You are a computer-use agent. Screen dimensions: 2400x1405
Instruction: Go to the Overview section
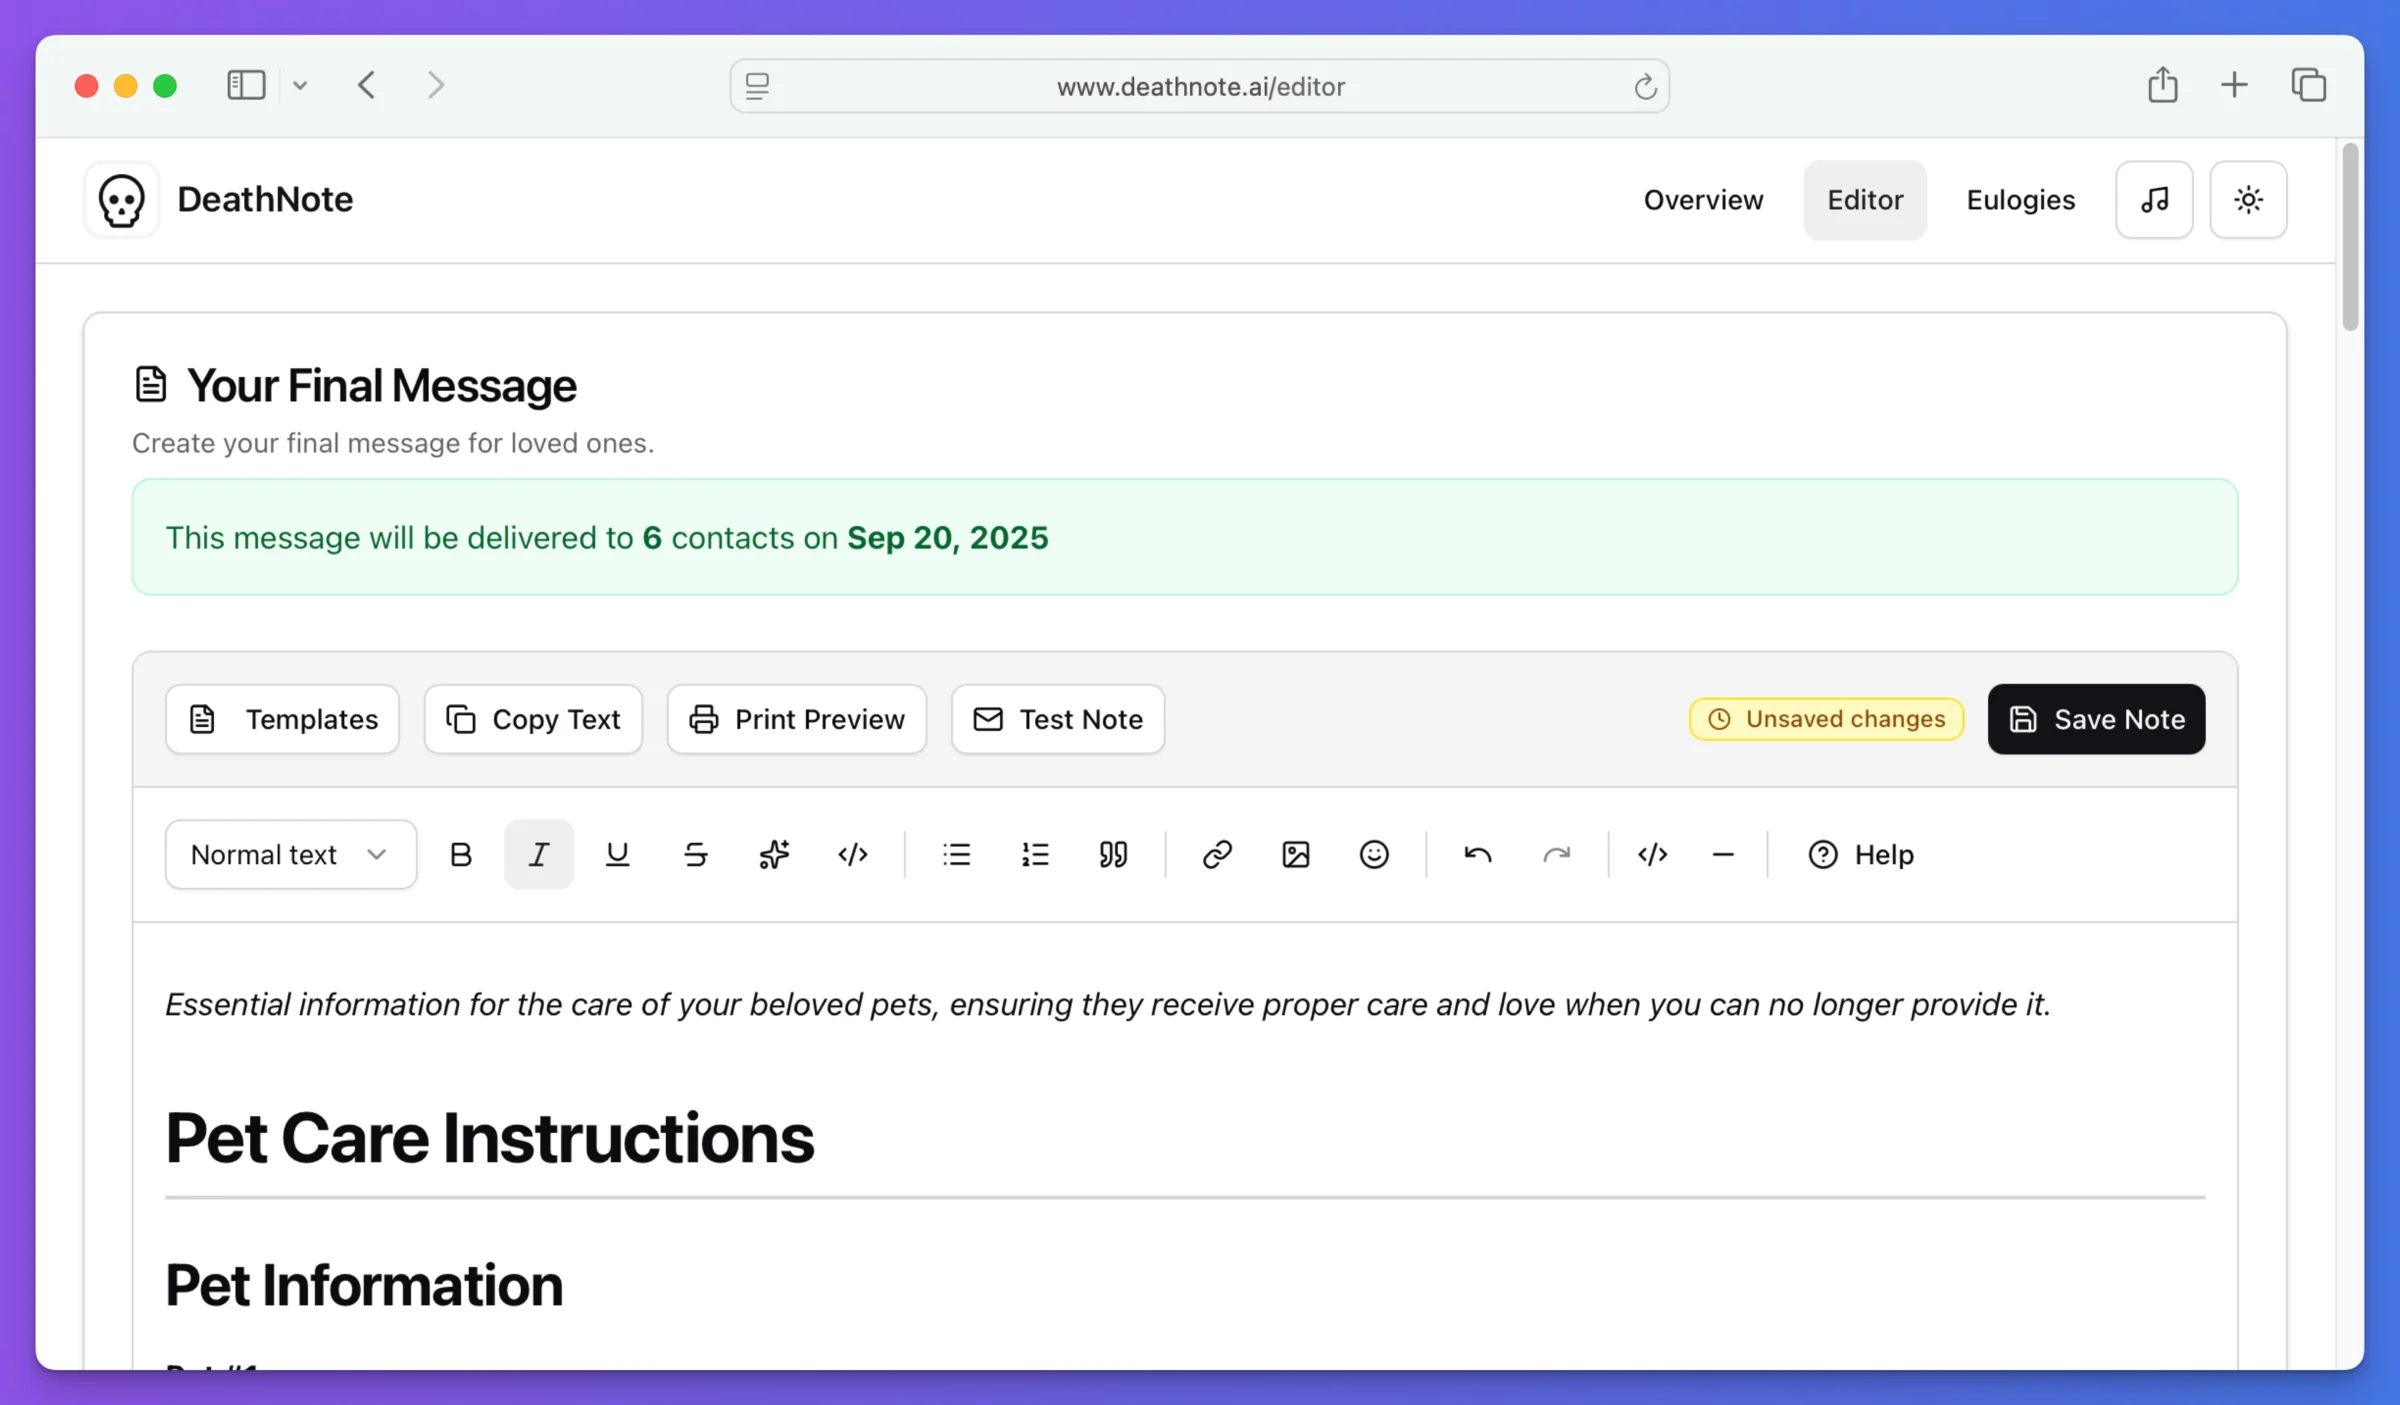(1703, 200)
